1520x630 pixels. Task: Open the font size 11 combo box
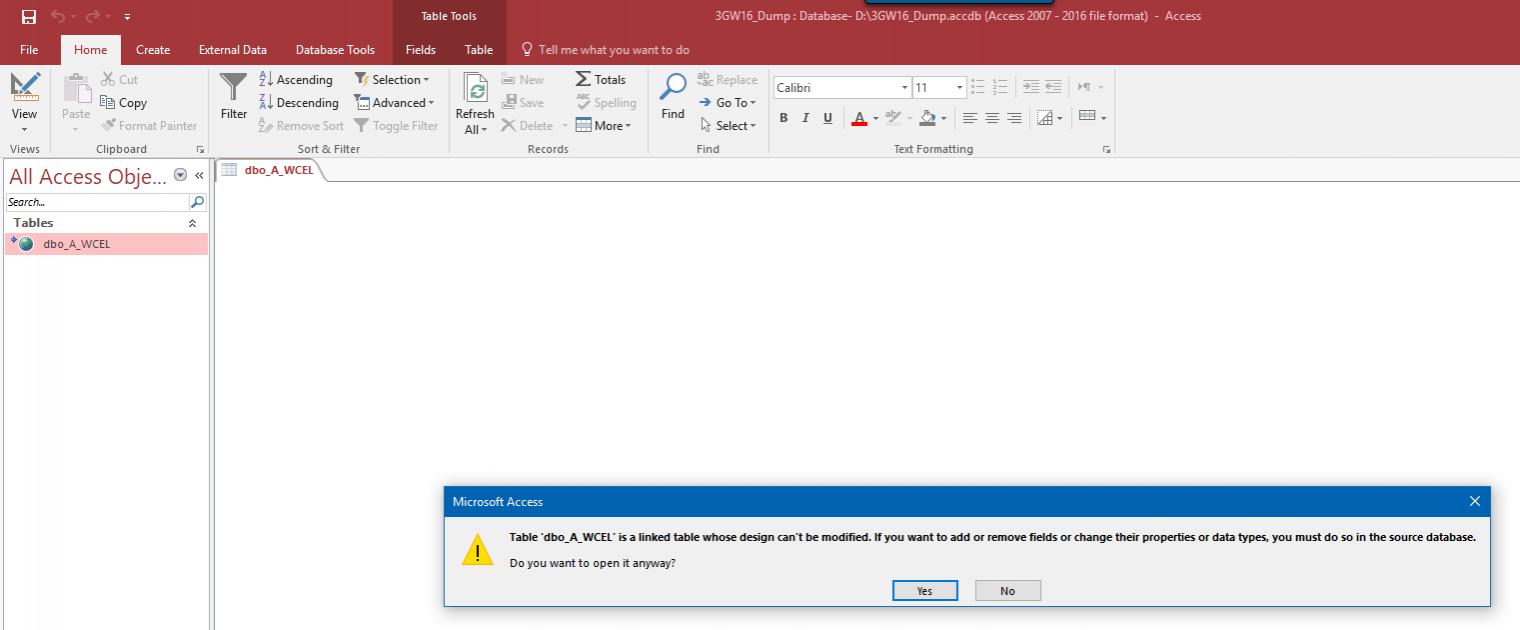point(940,88)
